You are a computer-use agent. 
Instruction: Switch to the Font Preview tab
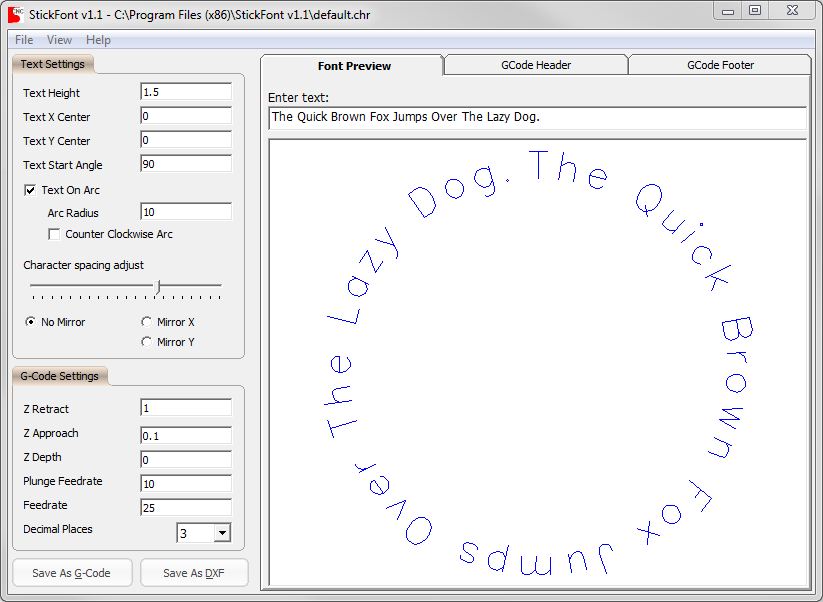pyautogui.click(x=354, y=66)
